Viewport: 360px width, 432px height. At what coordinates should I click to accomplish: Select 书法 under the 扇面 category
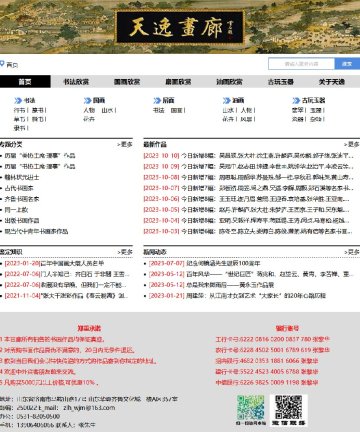tap(159, 110)
